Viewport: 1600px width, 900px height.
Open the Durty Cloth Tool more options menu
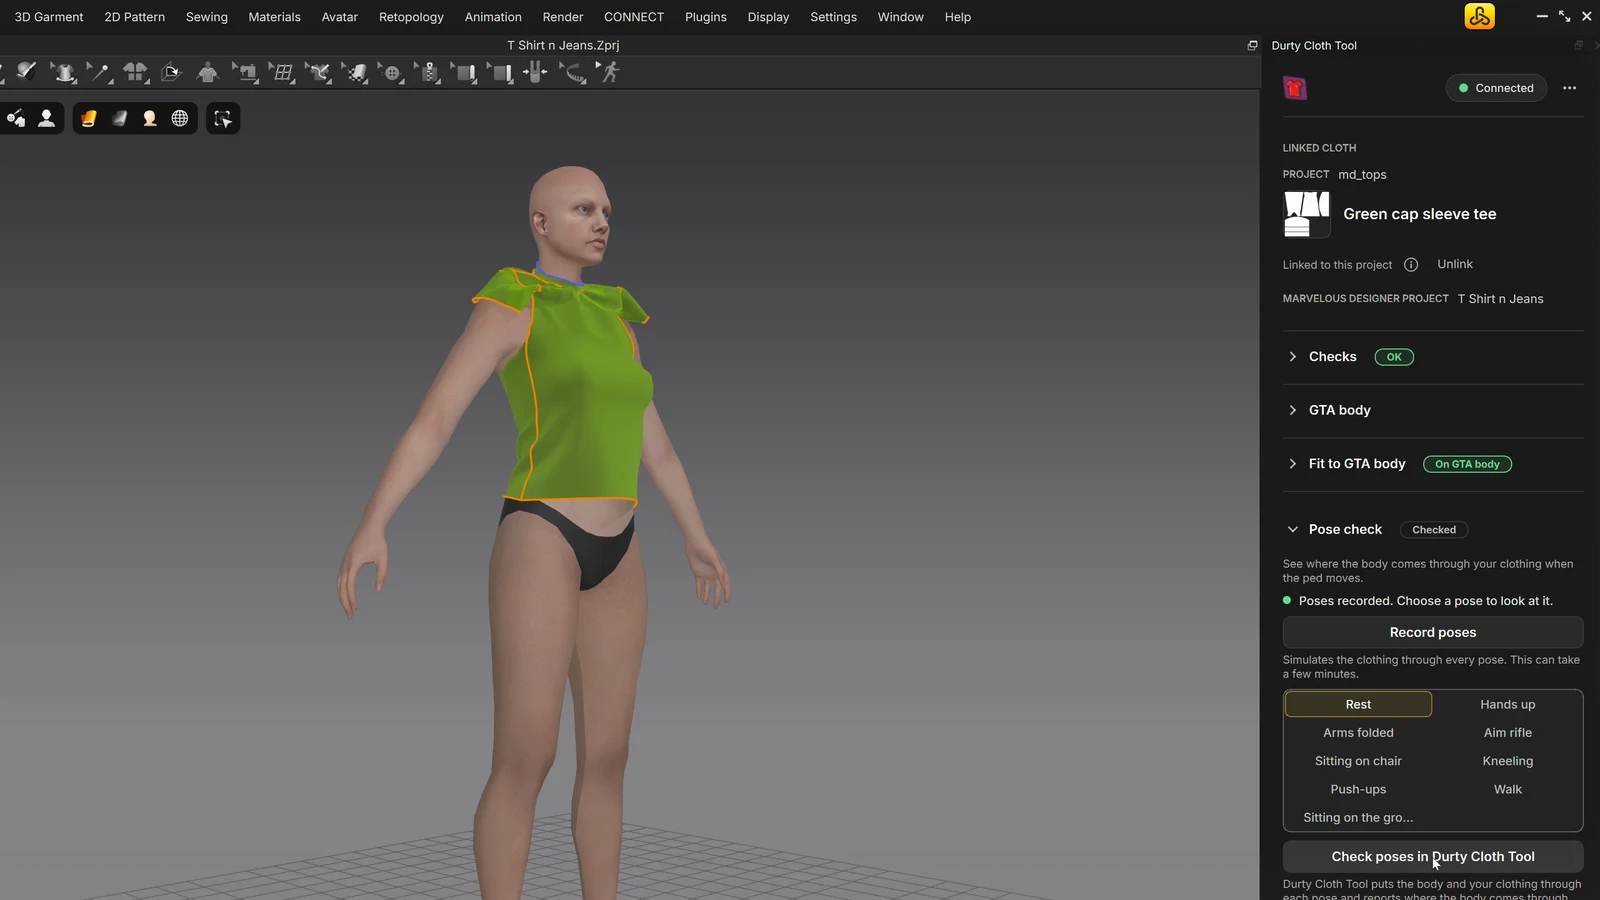[1569, 88]
